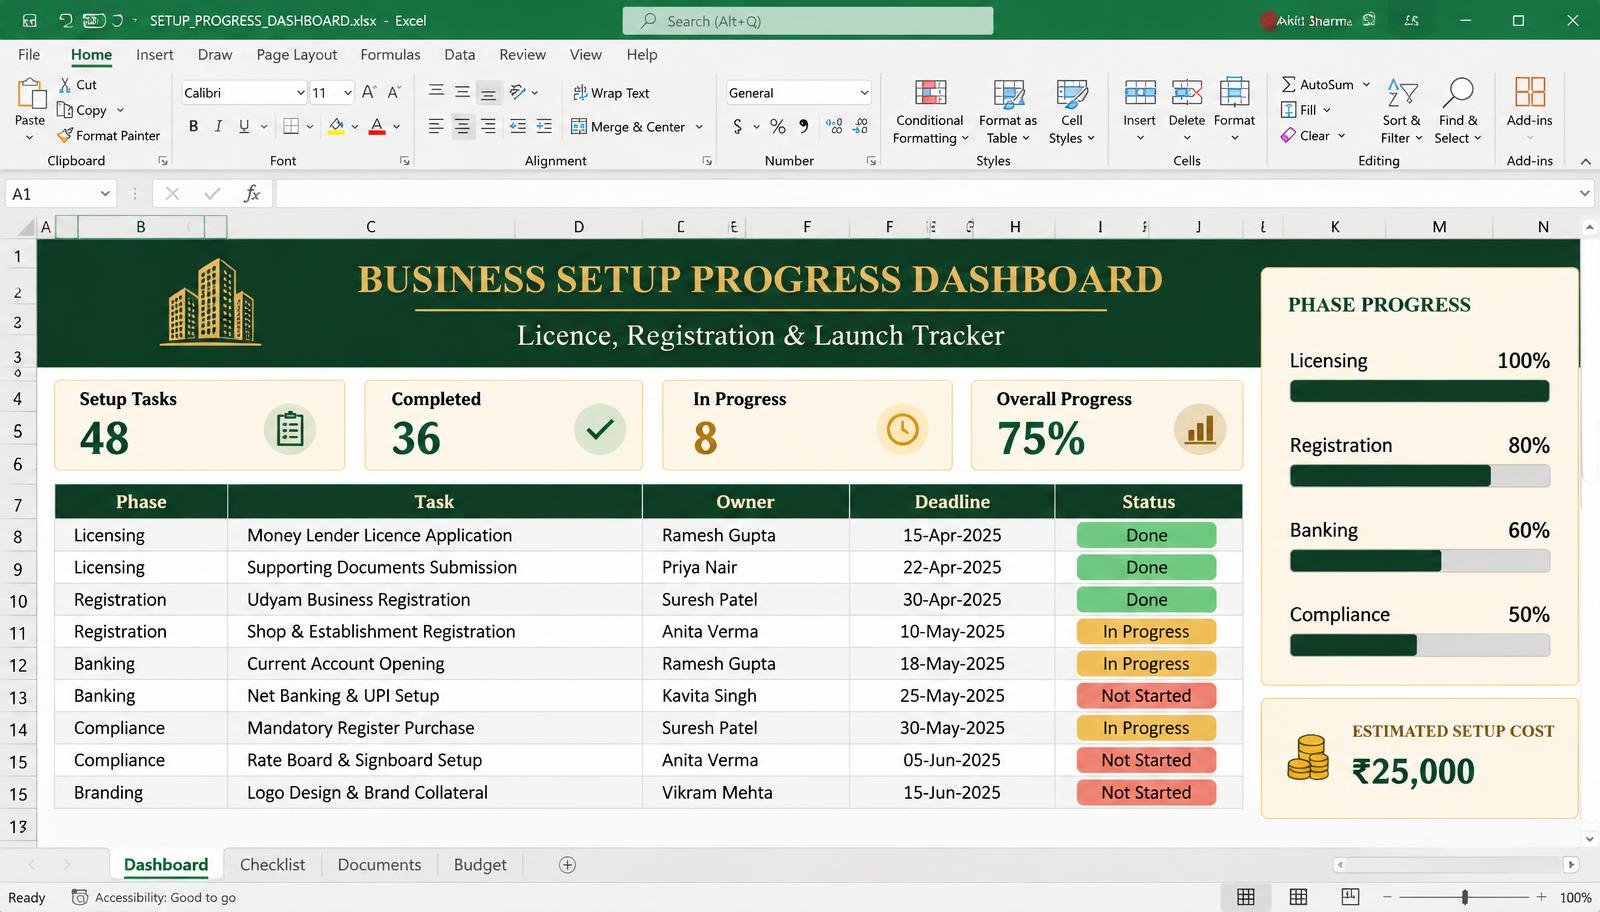Open the Calibri font name dropdown
This screenshot has width=1600, height=912.
tap(300, 93)
